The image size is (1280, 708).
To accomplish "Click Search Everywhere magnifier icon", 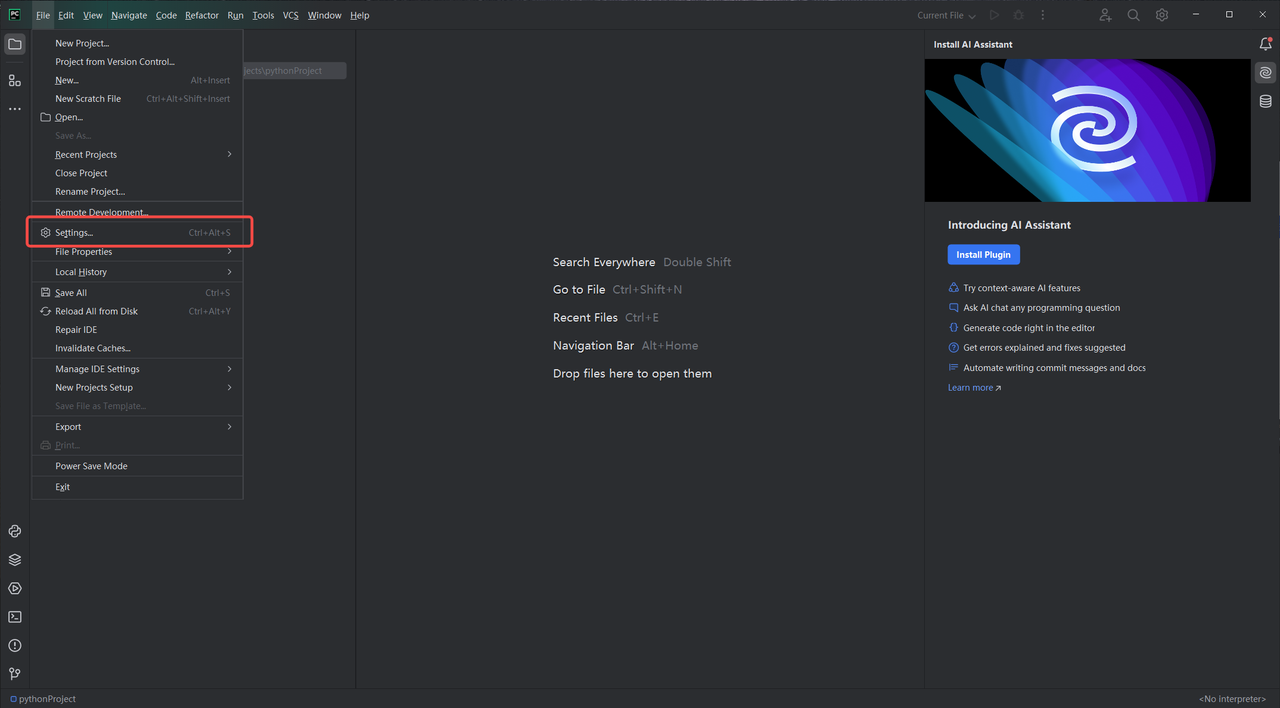I will click(1133, 15).
